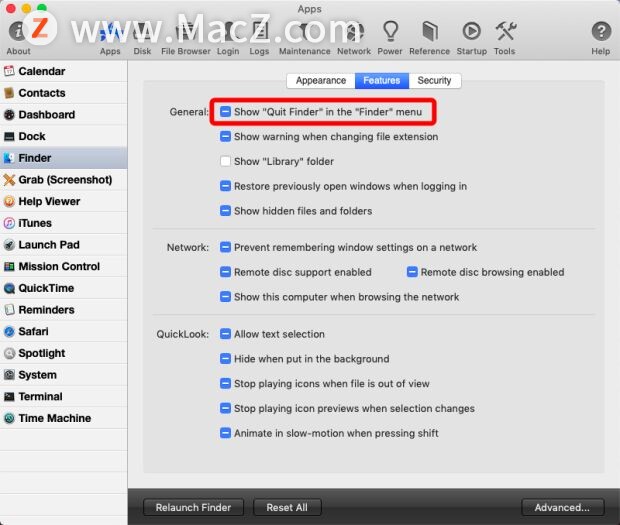Open Help from the toolbar

coord(601,38)
